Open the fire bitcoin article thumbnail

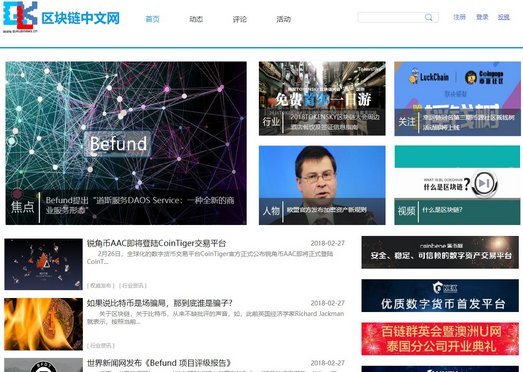[43, 324]
